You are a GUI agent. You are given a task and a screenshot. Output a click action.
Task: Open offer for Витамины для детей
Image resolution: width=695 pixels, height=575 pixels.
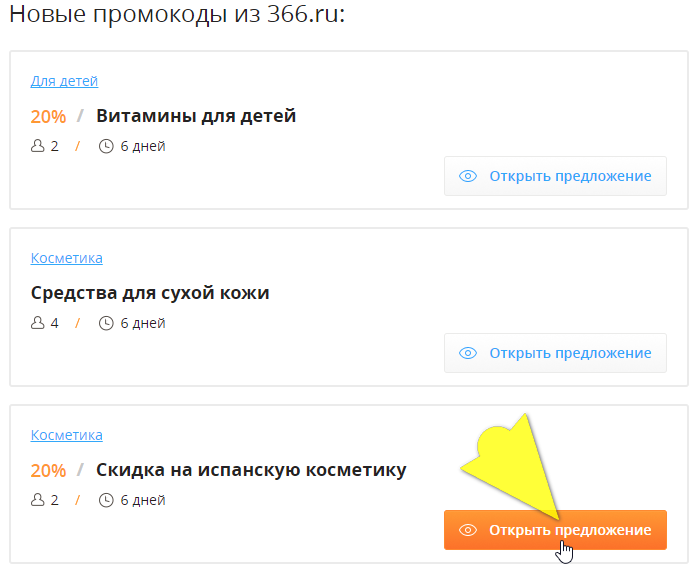pos(555,176)
